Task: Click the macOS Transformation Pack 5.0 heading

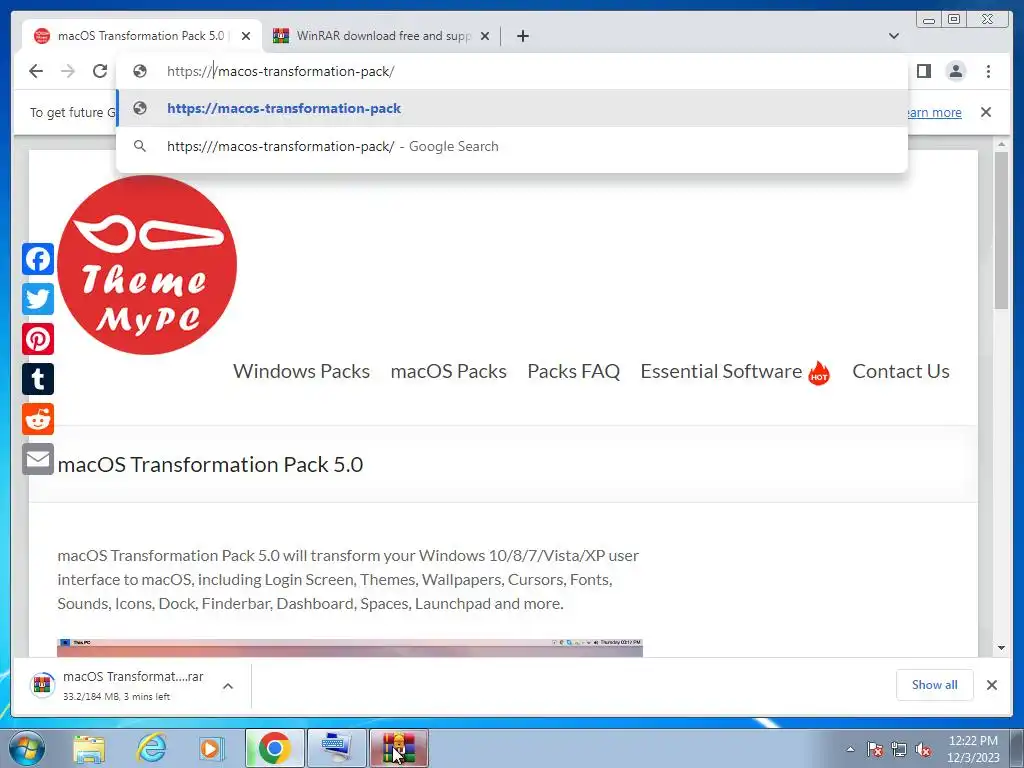Action: (210, 464)
